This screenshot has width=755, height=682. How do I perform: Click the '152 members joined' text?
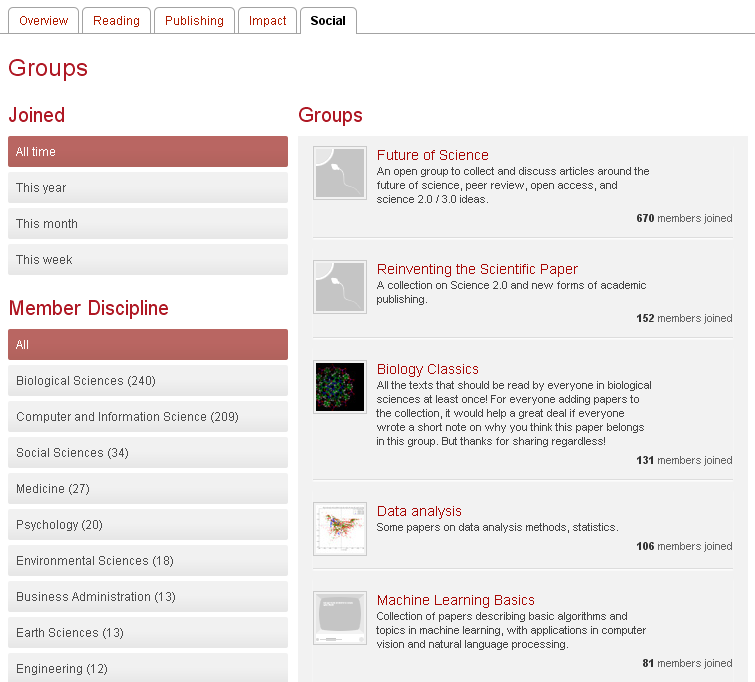pos(684,318)
